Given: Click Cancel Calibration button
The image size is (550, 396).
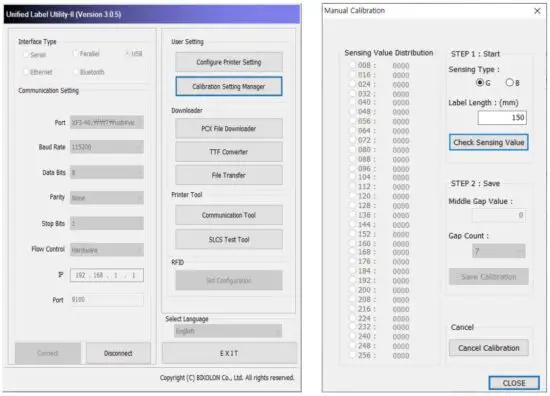Looking at the screenshot, I should 489,348.
